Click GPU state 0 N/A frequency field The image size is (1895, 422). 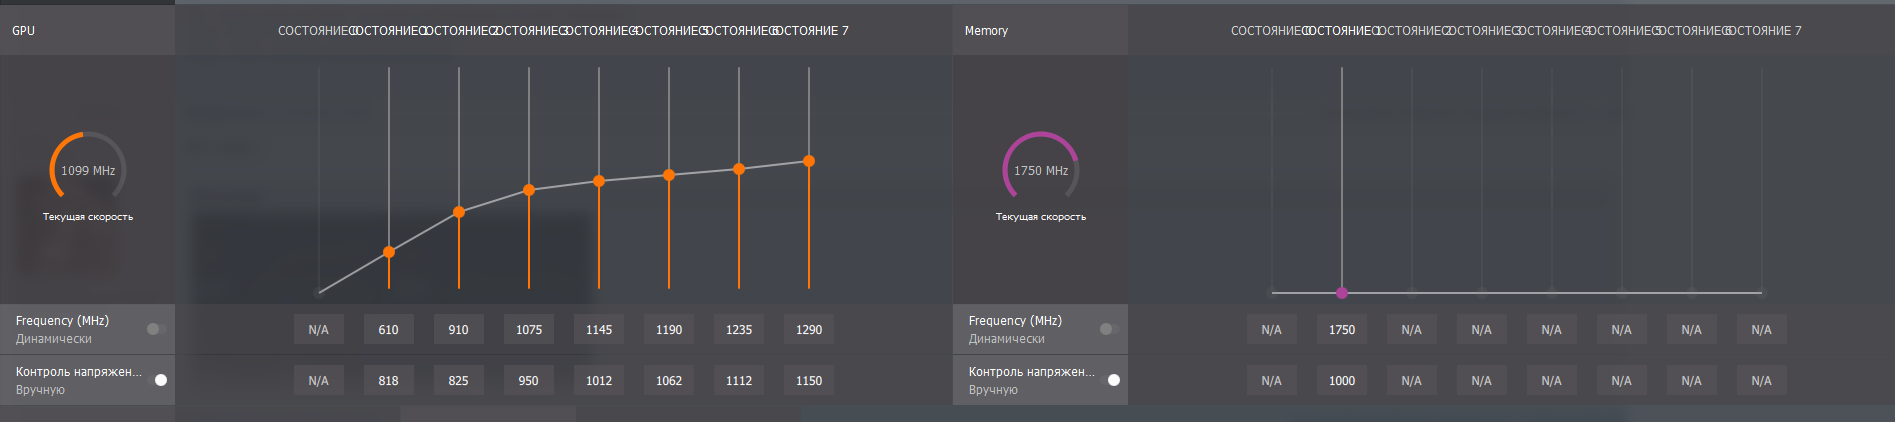319,330
